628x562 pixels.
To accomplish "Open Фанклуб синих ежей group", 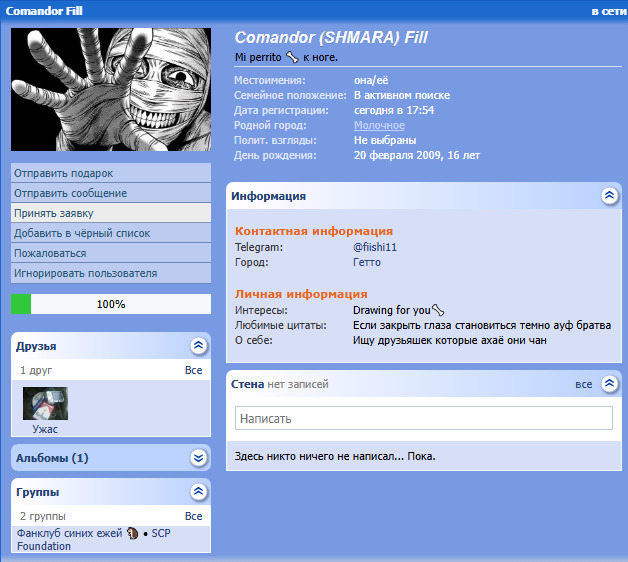I will click(77, 533).
